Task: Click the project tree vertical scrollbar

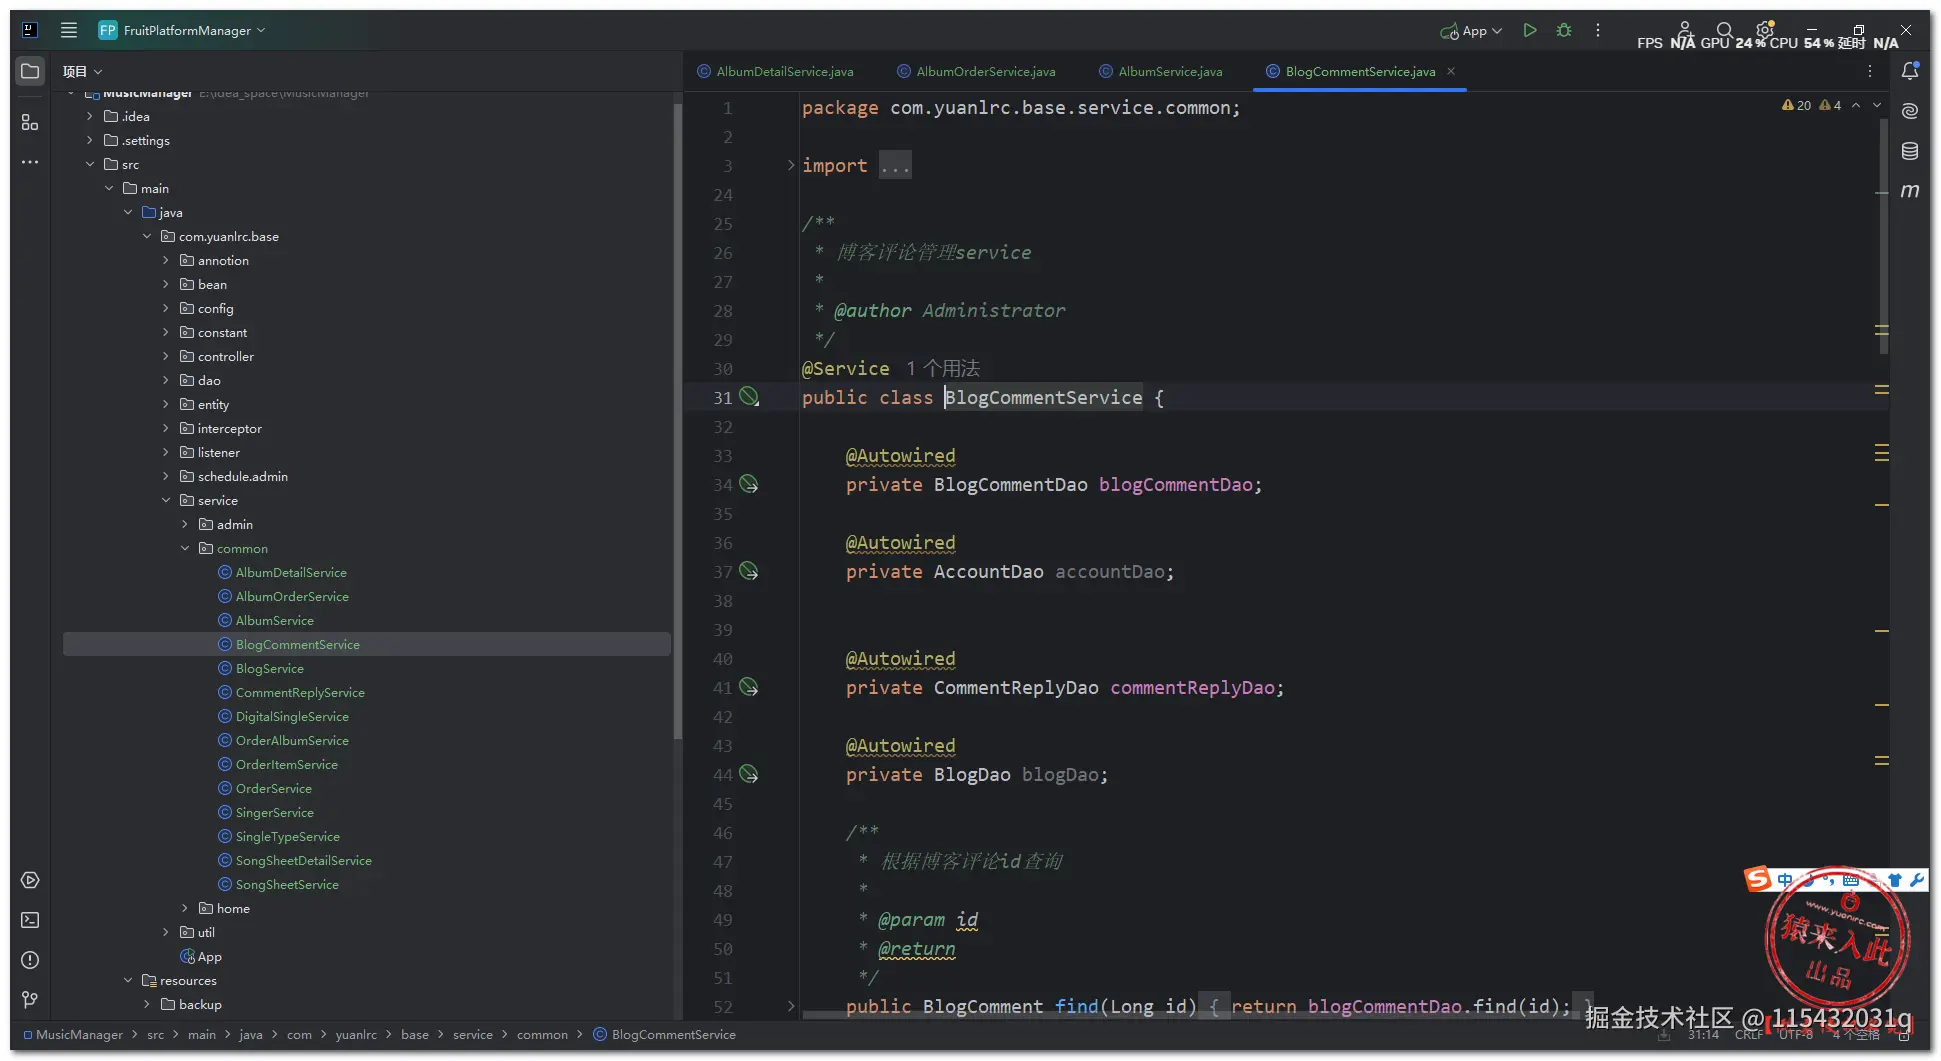Action: coord(677,420)
